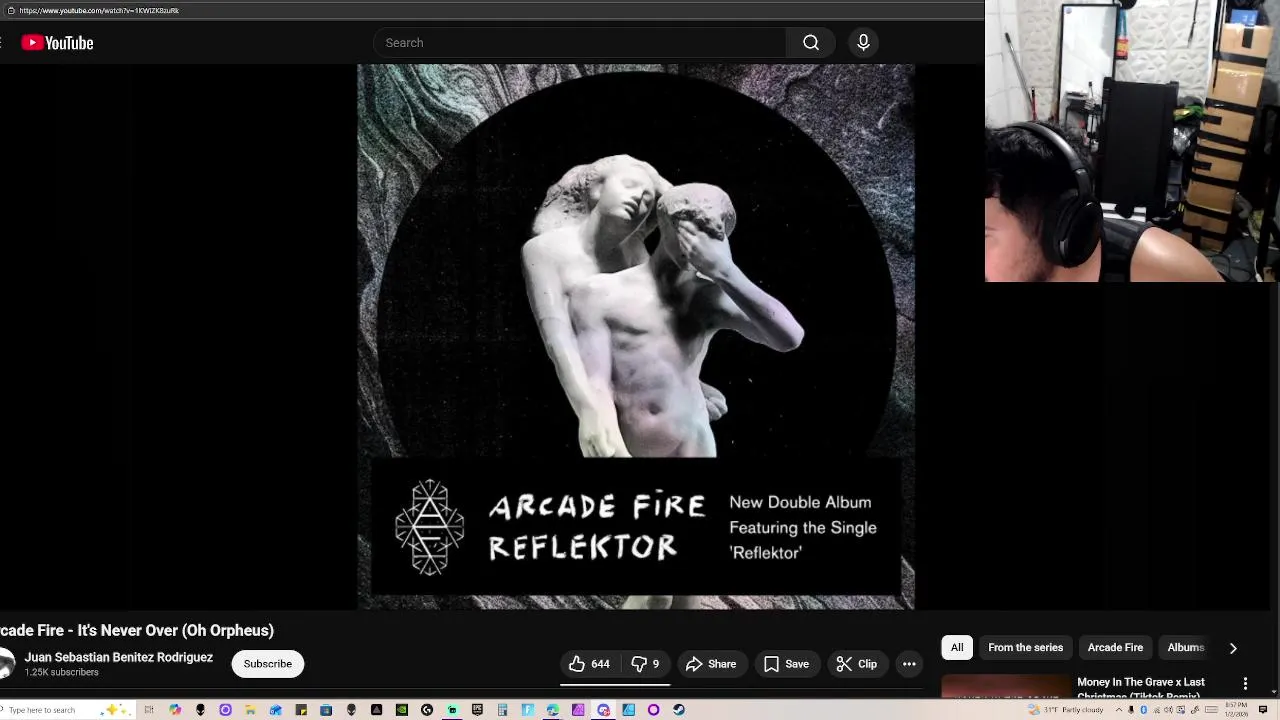
Task: Click the 1.25K subscribers text
Action: point(61,673)
